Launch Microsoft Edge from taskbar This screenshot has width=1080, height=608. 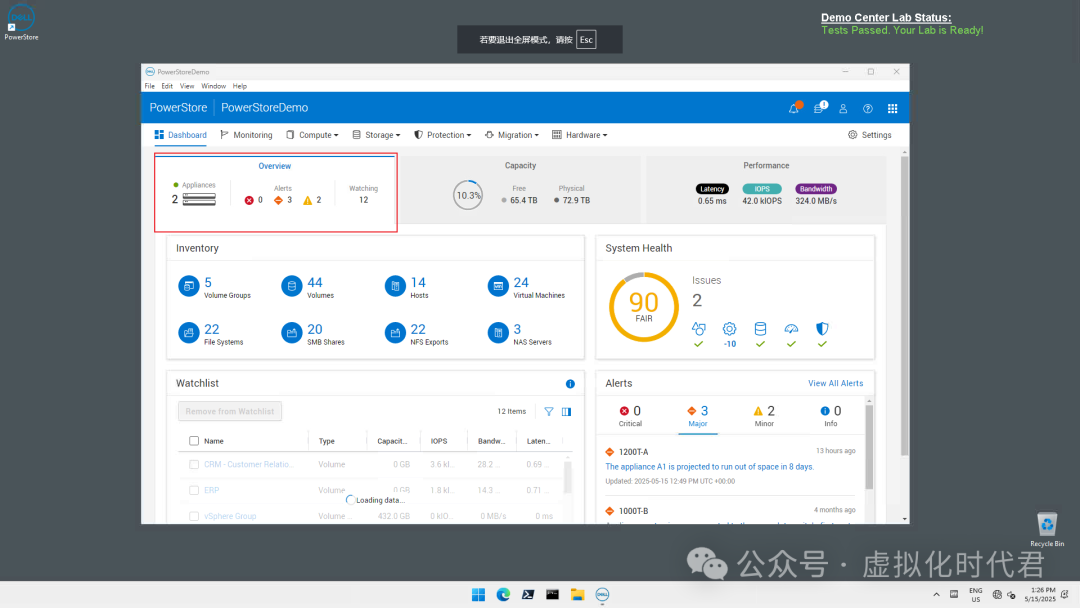[x=503, y=595]
